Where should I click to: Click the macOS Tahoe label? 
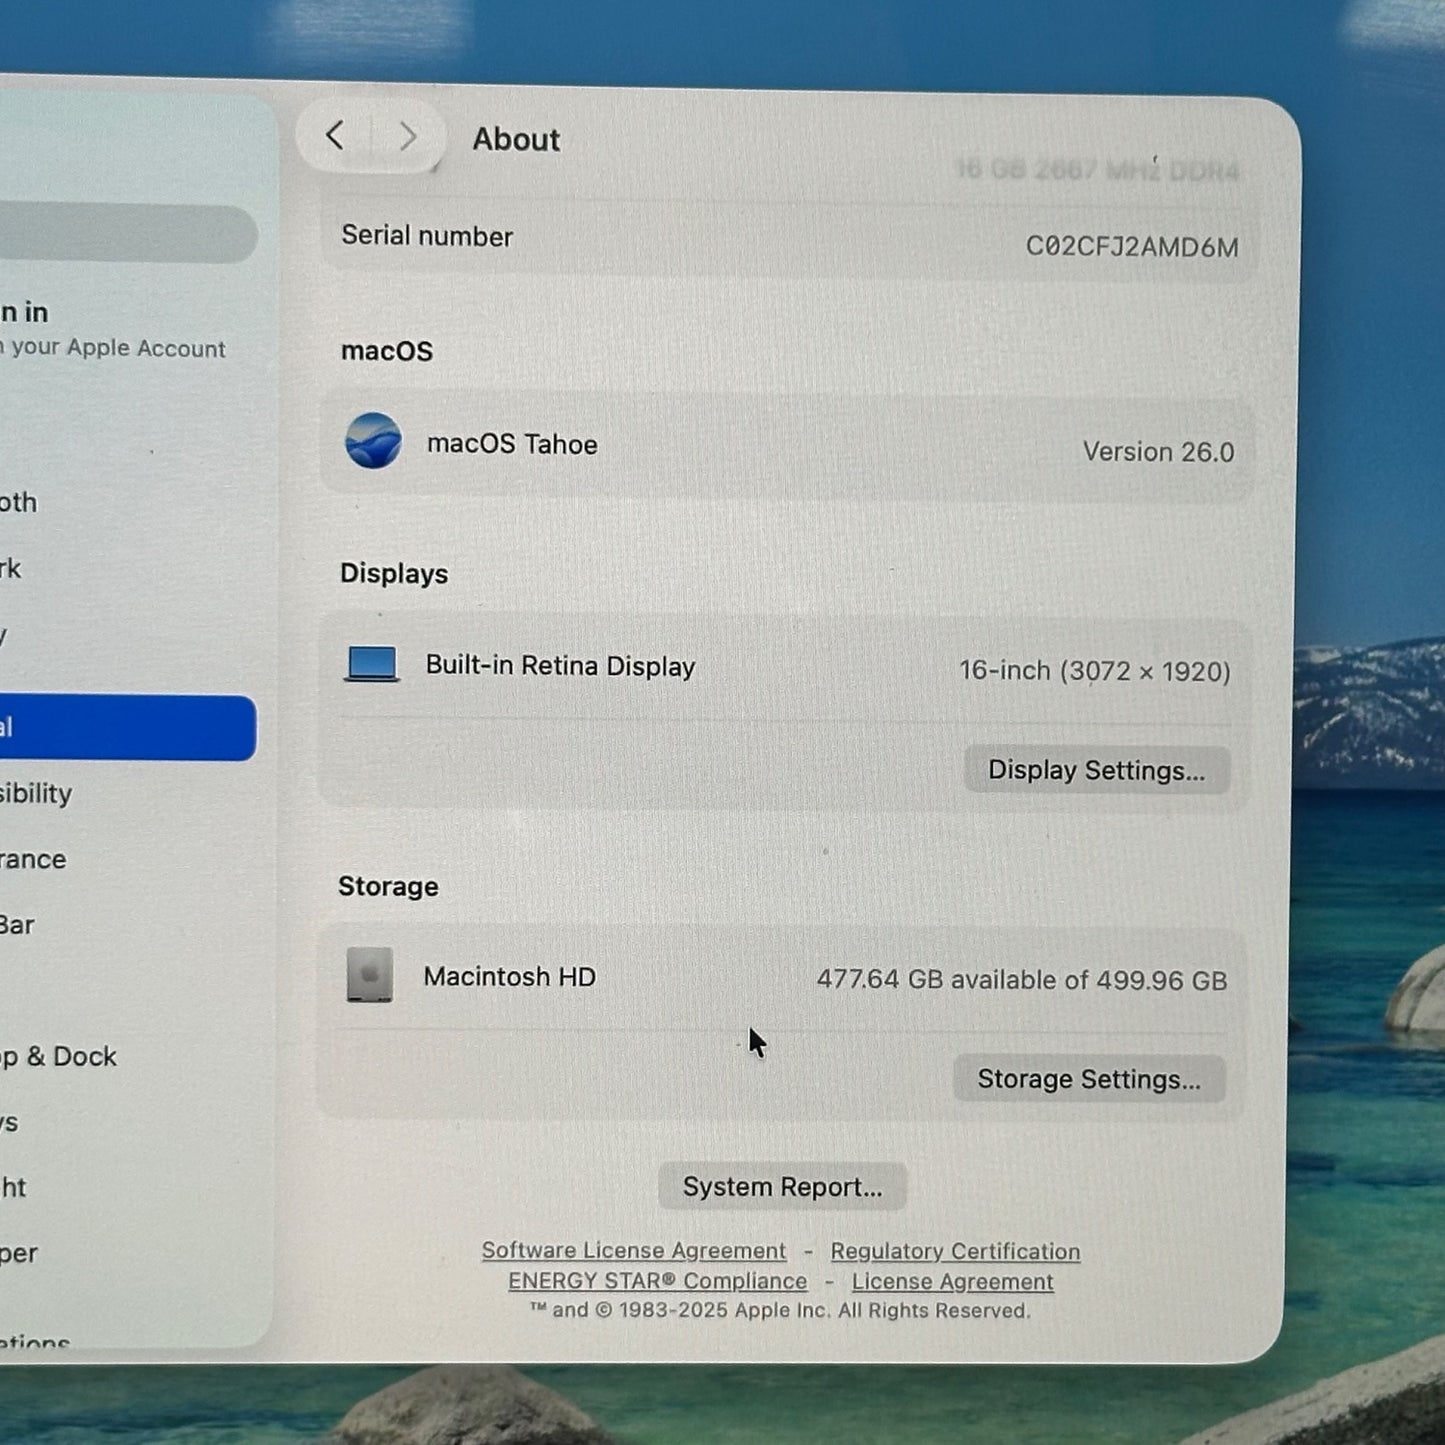coord(512,444)
